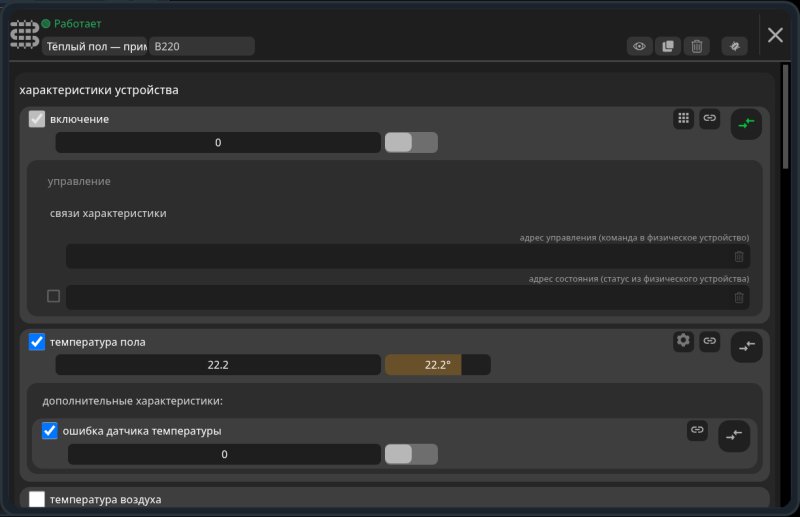
Task: Click the device name field Тёплый пол
Action: [94, 46]
